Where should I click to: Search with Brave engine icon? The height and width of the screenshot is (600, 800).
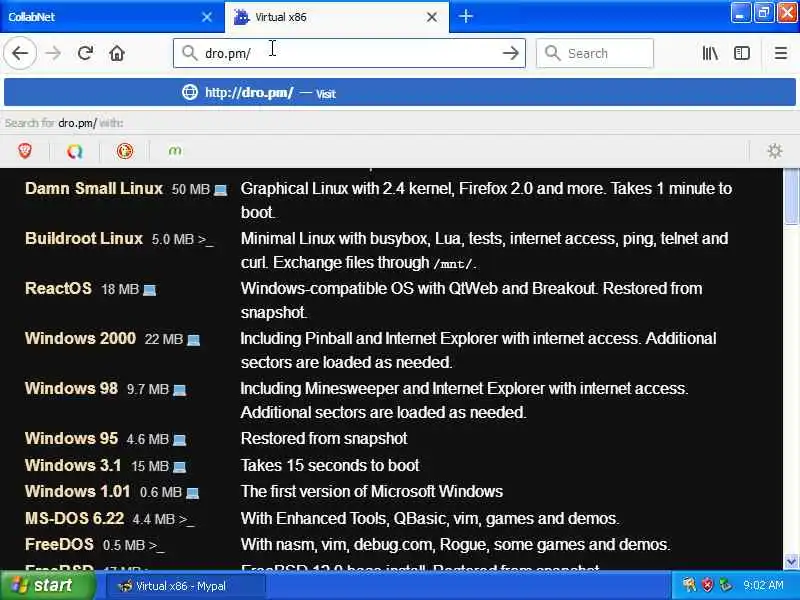25,151
